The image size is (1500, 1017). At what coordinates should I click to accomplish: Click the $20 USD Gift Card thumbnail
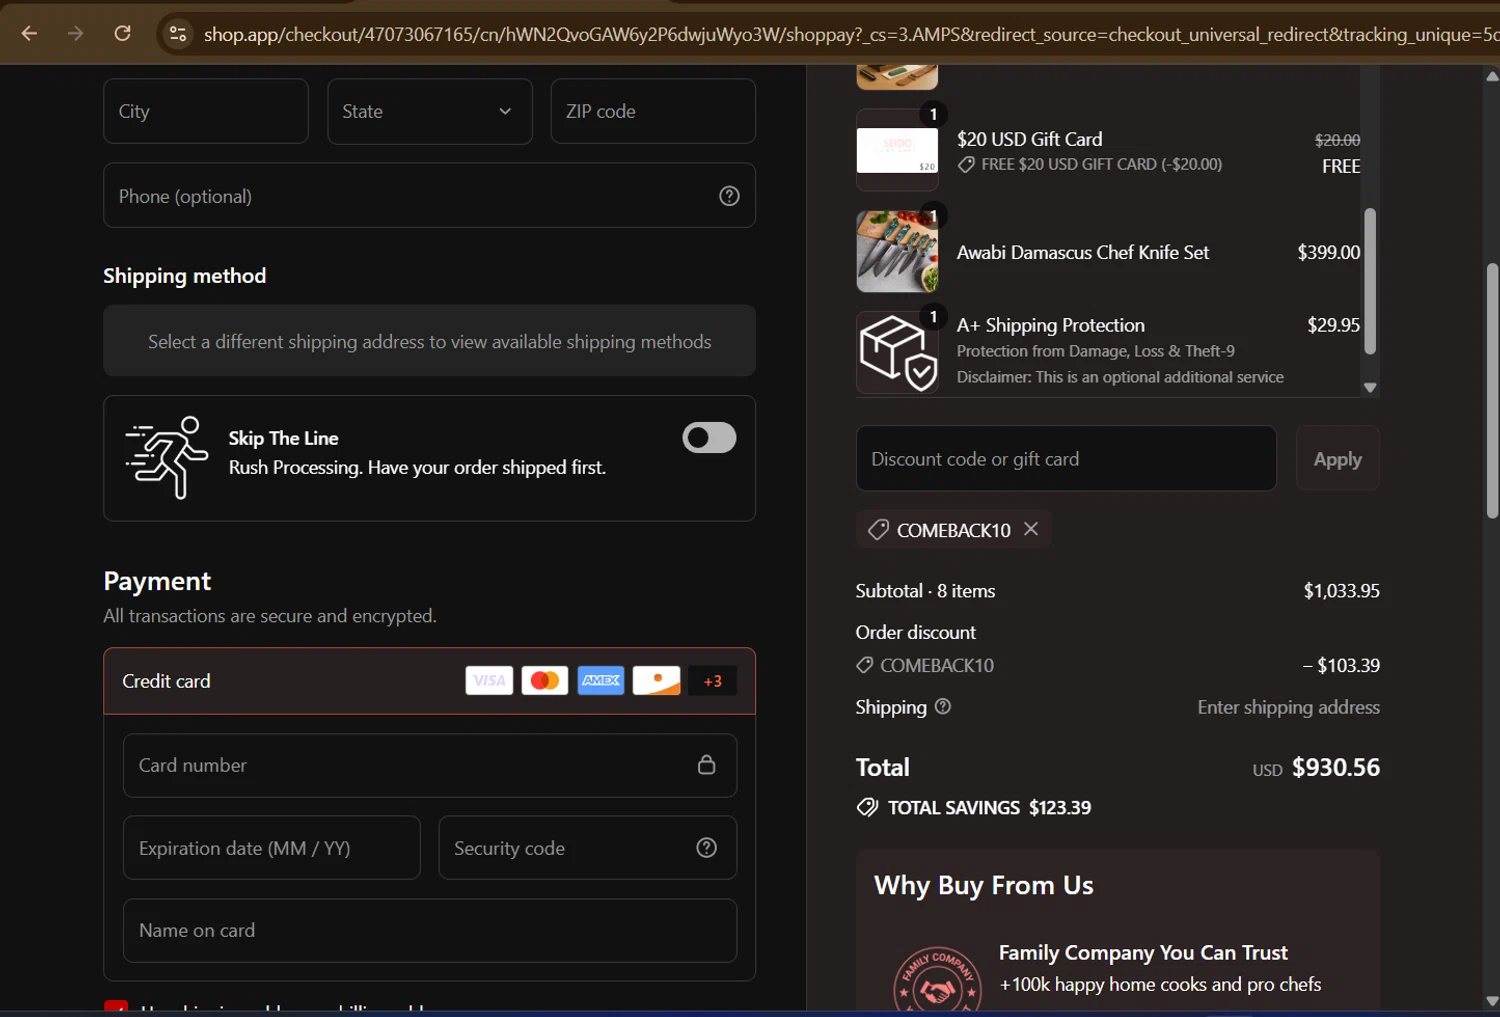[897, 150]
